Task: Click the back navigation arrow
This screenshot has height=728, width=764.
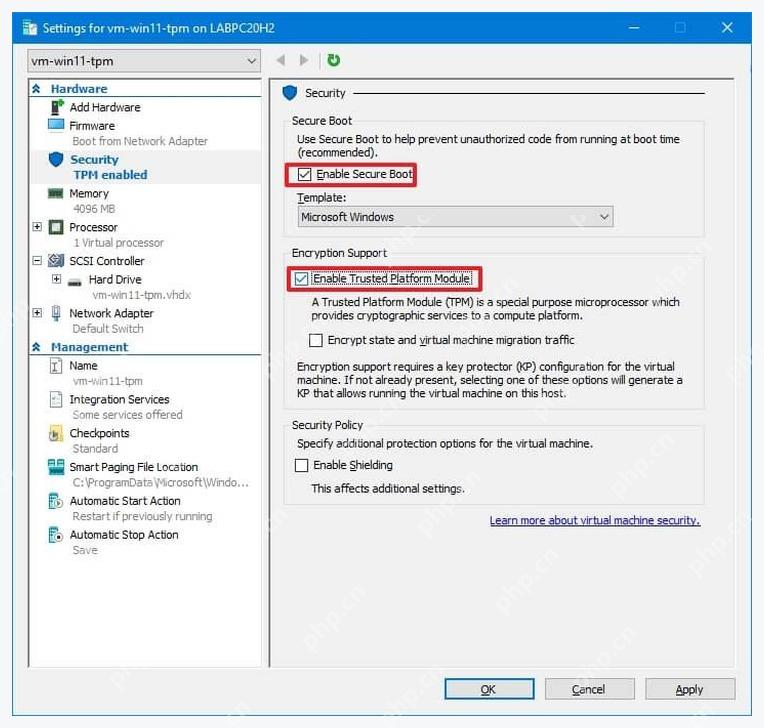Action: pyautogui.click(x=281, y=60)
